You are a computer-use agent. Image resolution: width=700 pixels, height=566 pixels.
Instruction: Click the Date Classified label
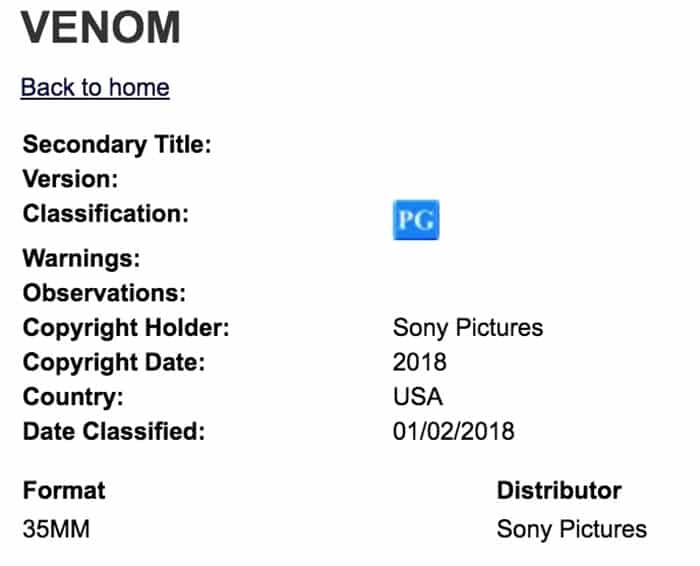click(114, 432)
